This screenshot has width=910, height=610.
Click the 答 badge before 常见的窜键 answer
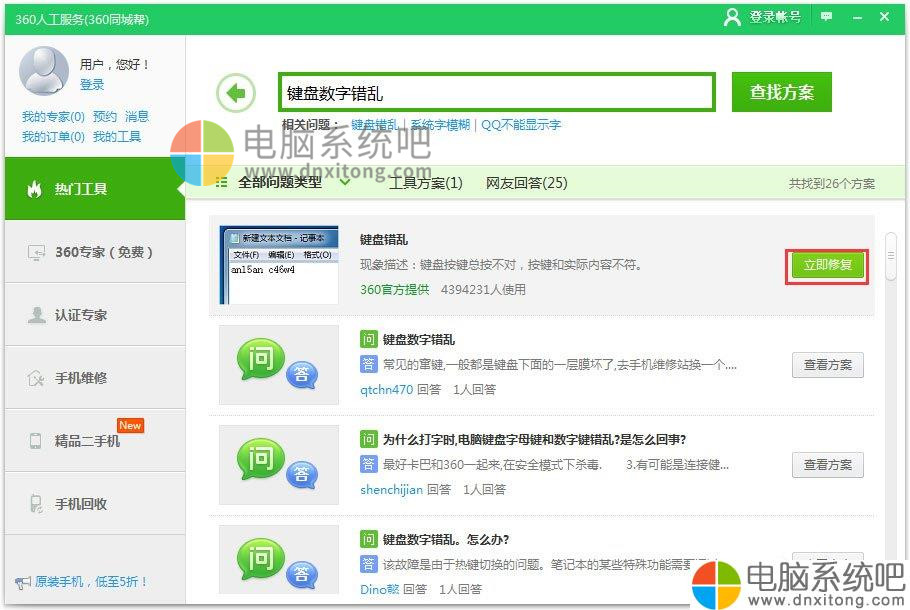(369, 364)
